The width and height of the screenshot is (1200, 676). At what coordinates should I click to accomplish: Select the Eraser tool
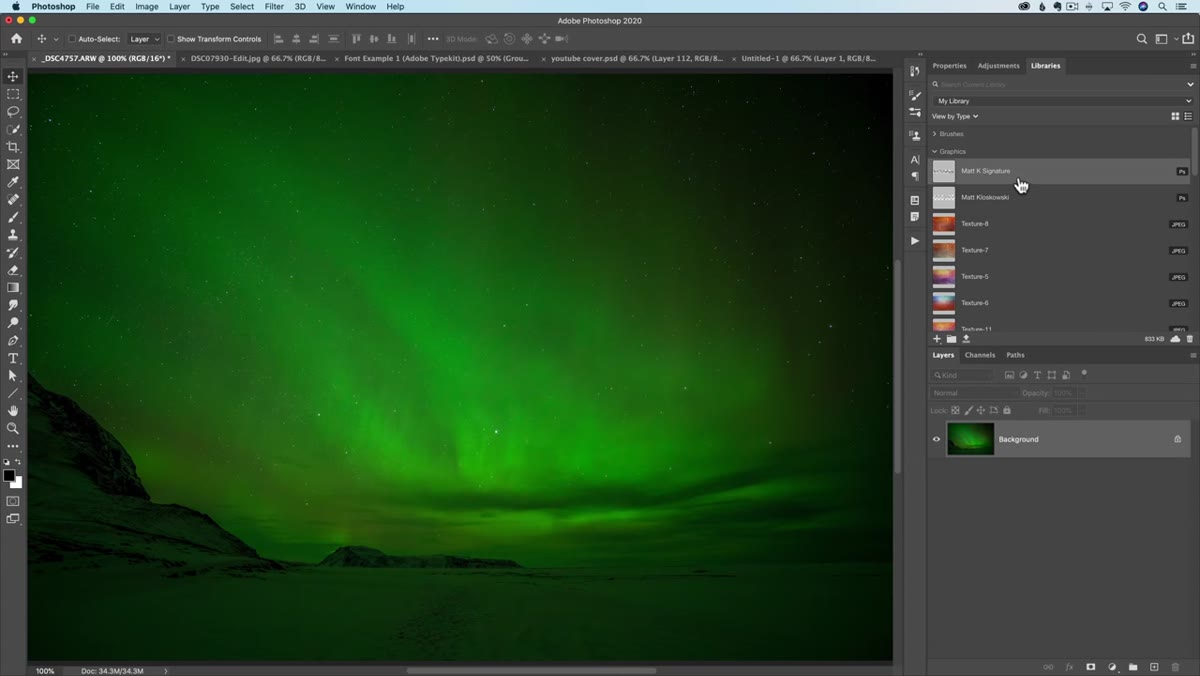click(13, 270)
